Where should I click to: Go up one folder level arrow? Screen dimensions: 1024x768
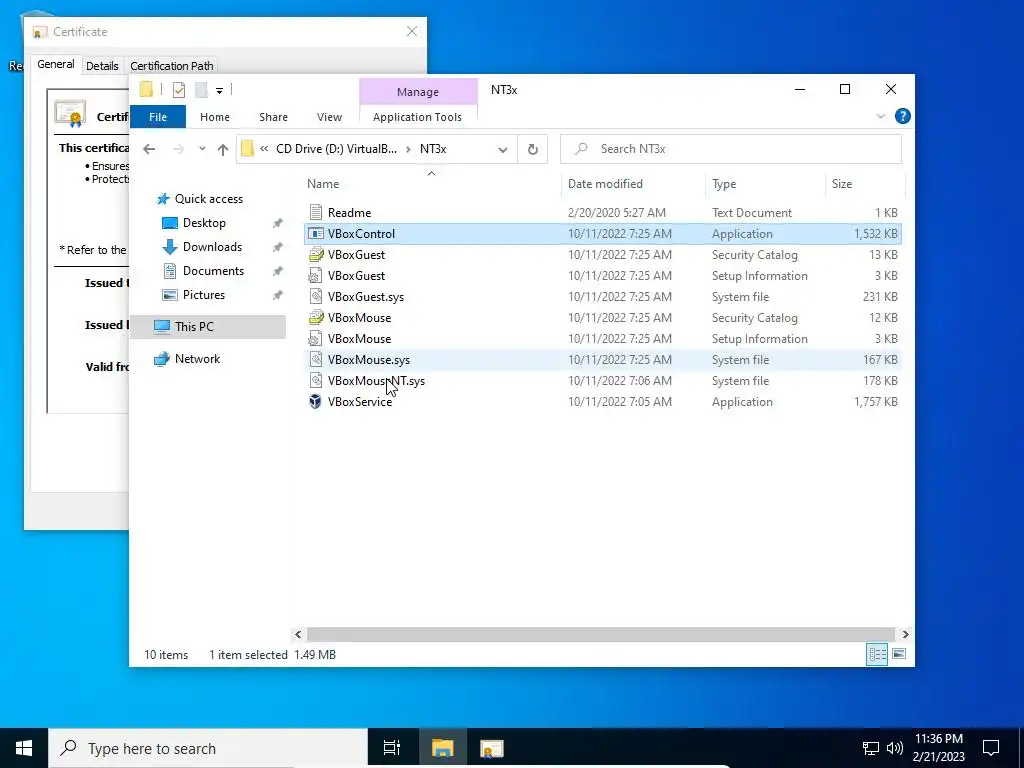pos(223,149)
